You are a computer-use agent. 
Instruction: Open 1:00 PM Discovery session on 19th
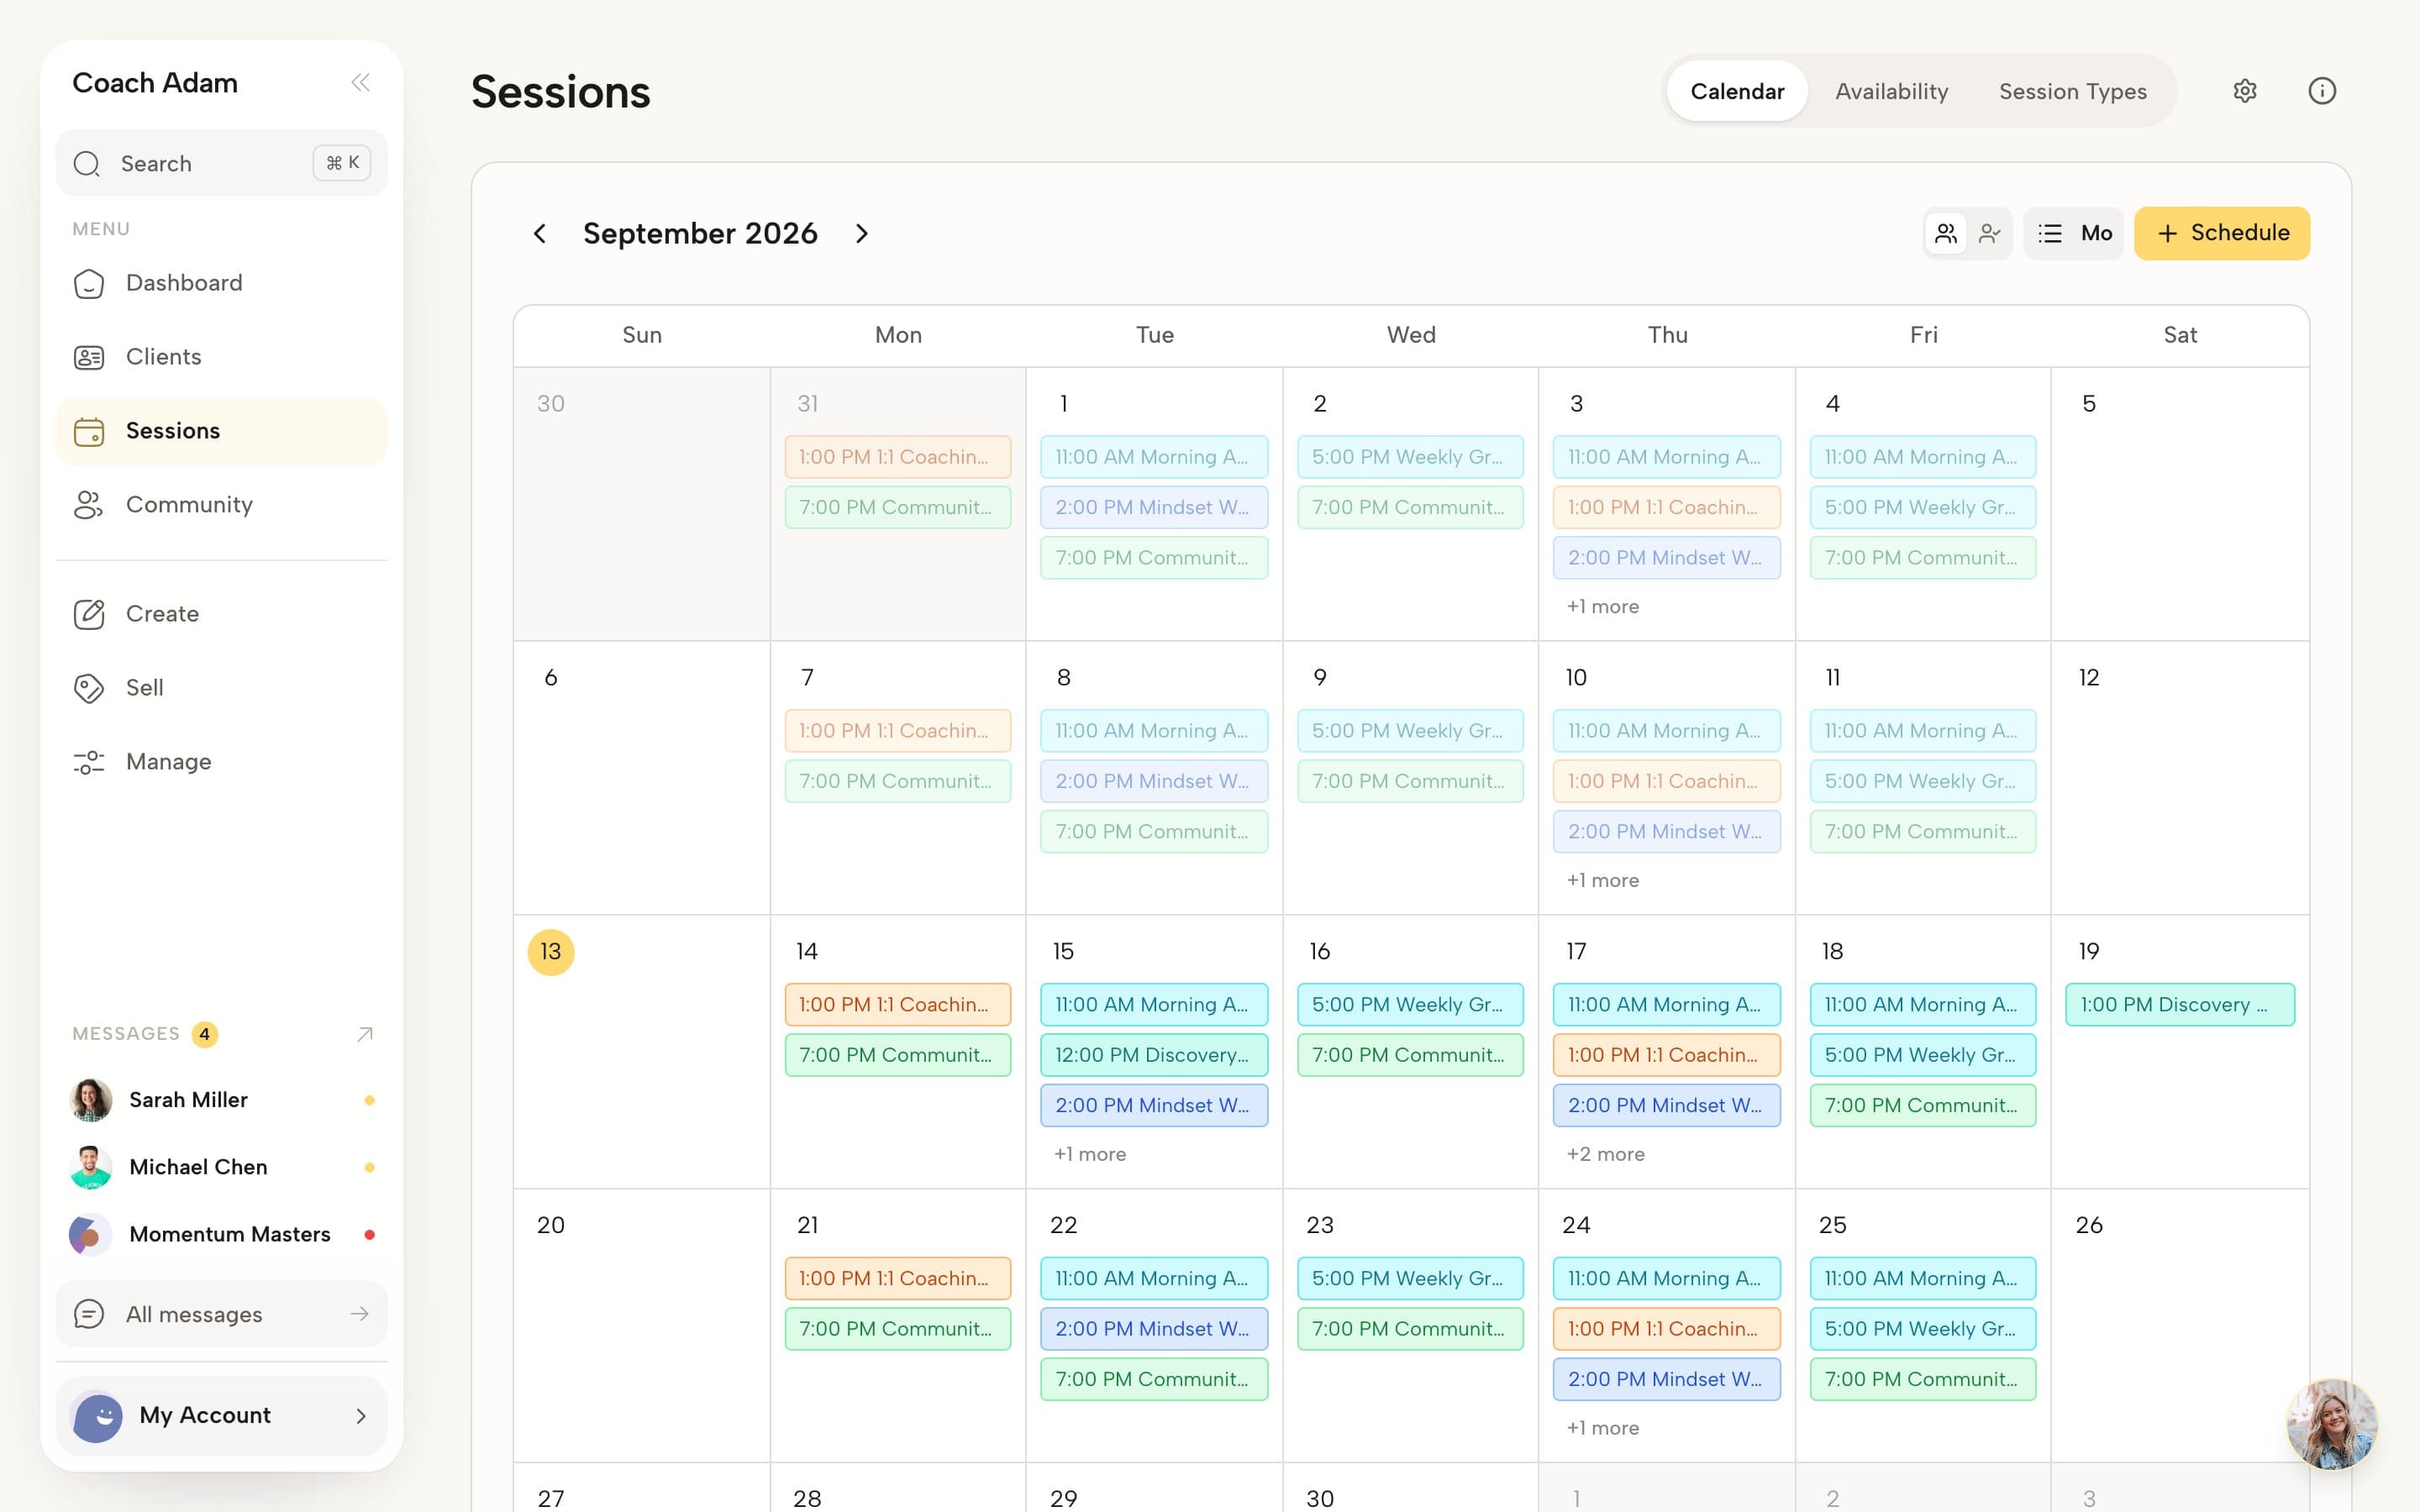[2180, 1005]
